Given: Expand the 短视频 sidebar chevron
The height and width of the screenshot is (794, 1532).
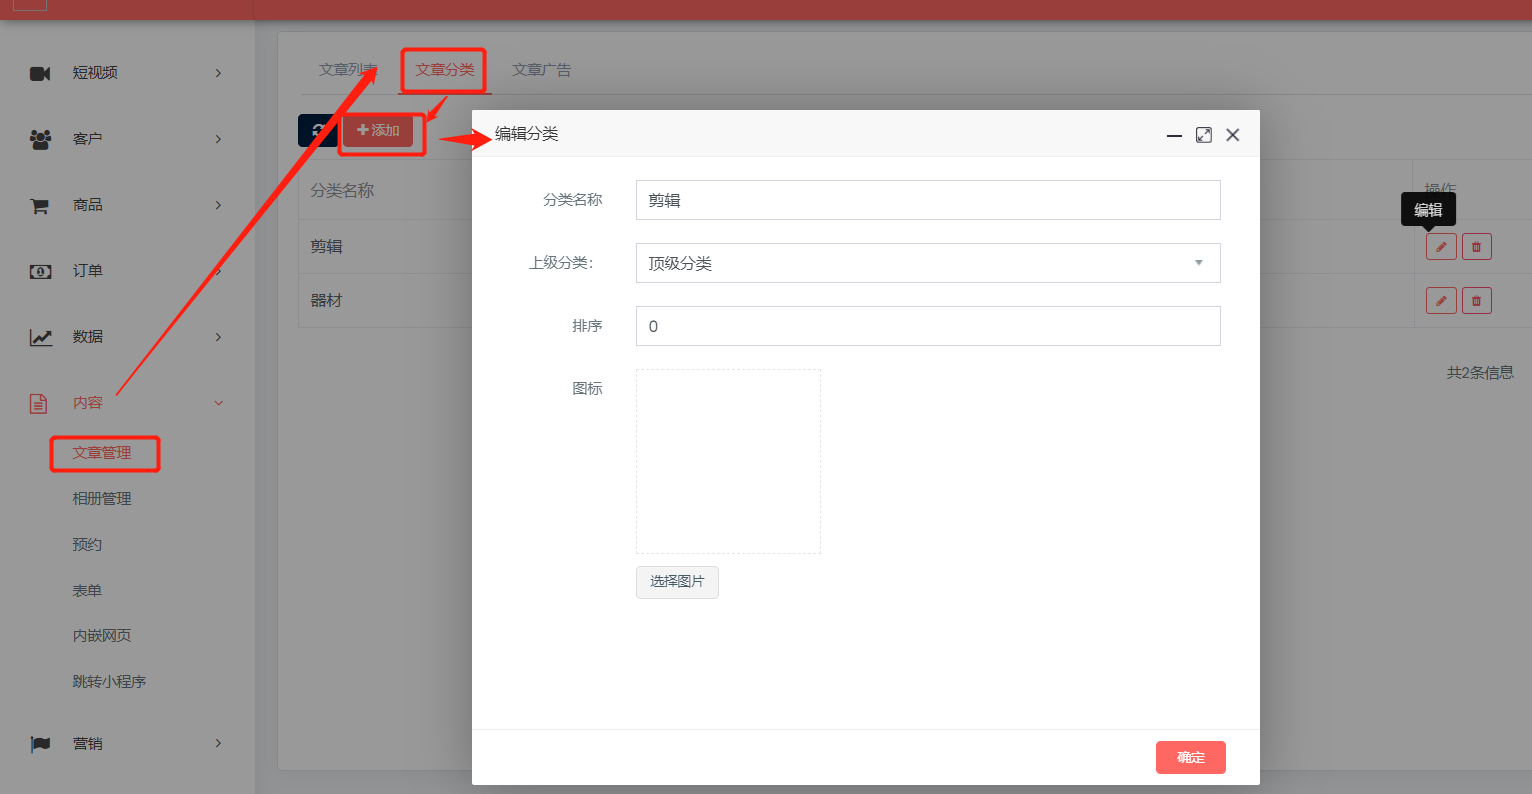Looking at the screenshot, I should pos(218,73).
